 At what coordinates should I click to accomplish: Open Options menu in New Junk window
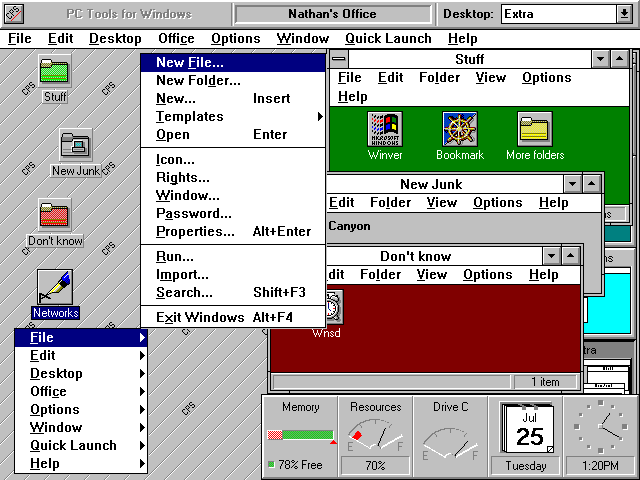tap(498, 202)
